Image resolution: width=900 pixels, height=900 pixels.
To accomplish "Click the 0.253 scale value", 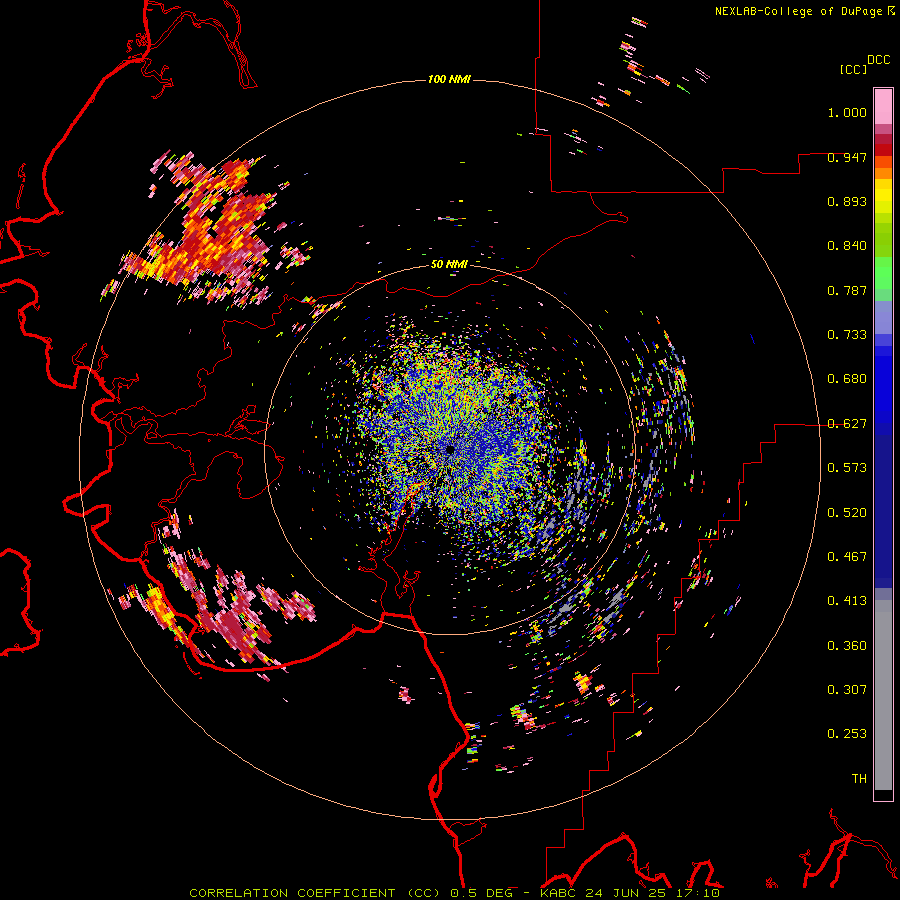I will click(x=847, y=734).
